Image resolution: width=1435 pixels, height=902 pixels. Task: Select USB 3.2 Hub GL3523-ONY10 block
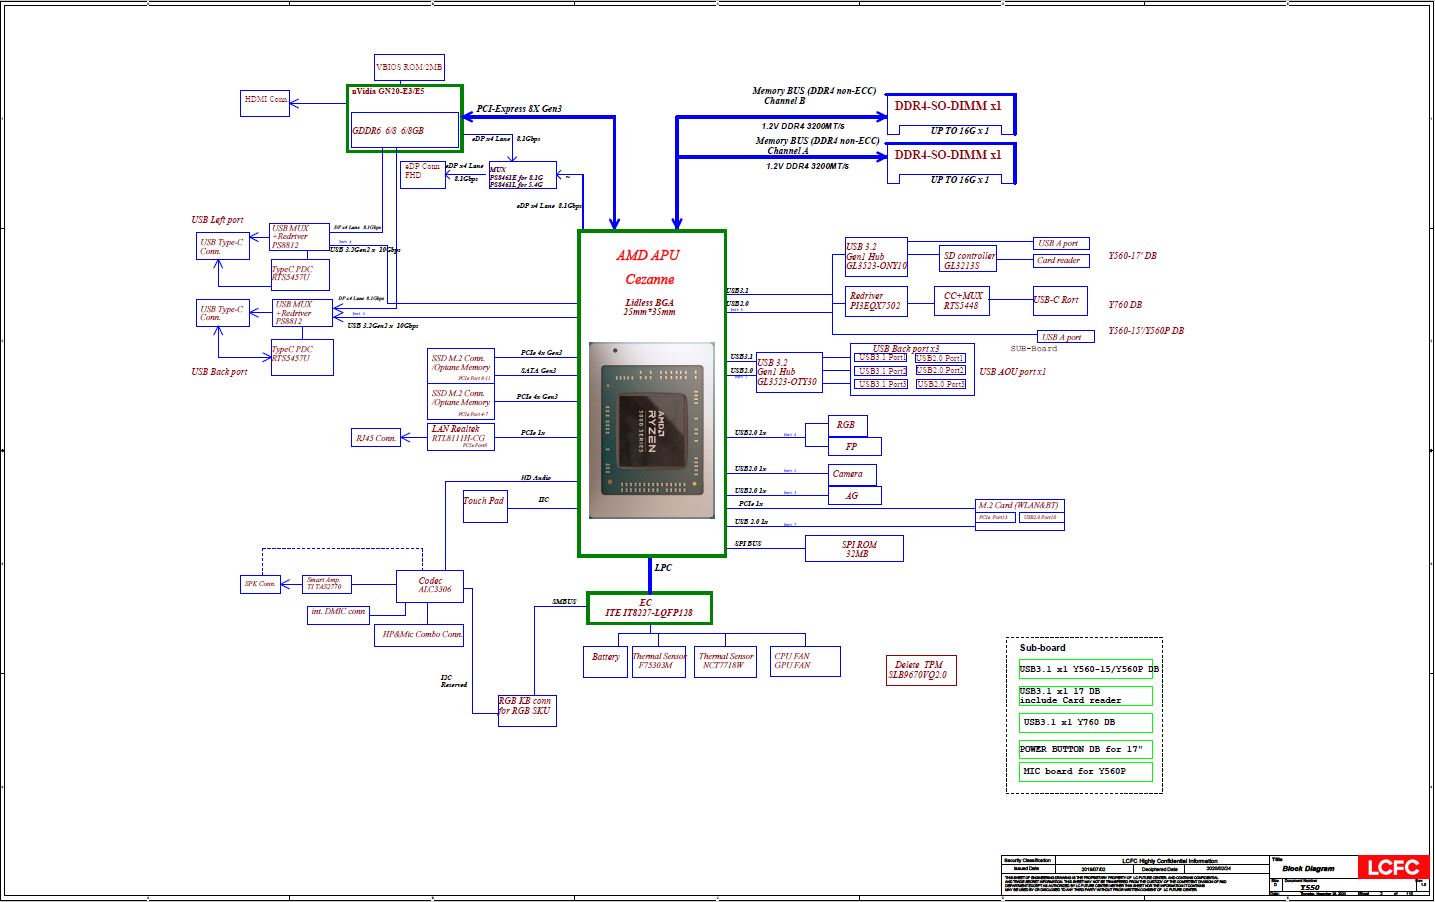pos(876,257)
